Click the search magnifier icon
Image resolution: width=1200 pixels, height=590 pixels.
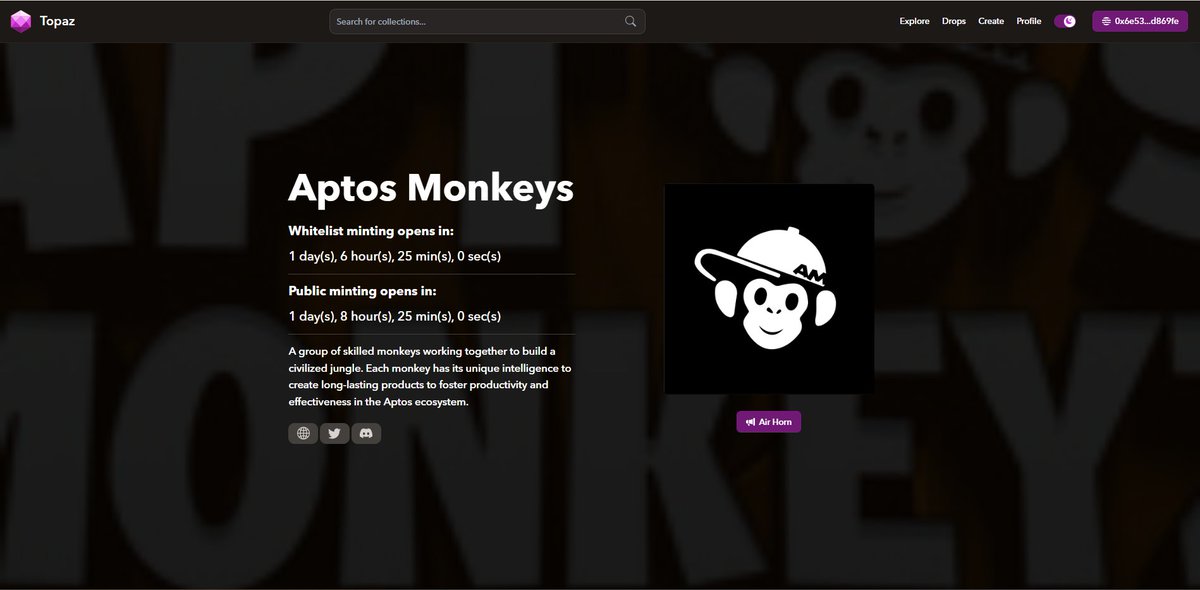point(629,20)
